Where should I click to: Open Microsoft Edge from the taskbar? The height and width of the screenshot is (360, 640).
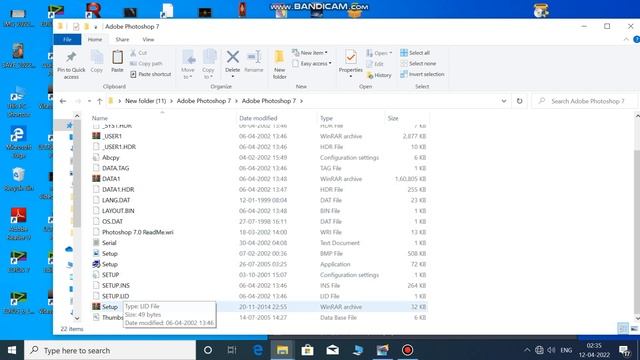(x=258, y=350)
